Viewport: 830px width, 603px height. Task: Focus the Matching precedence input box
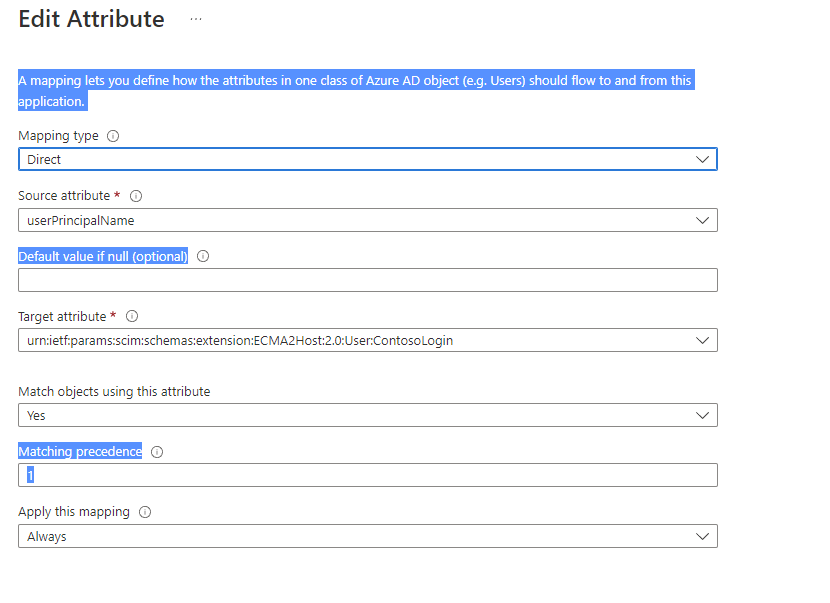click(x=367, y=475)
